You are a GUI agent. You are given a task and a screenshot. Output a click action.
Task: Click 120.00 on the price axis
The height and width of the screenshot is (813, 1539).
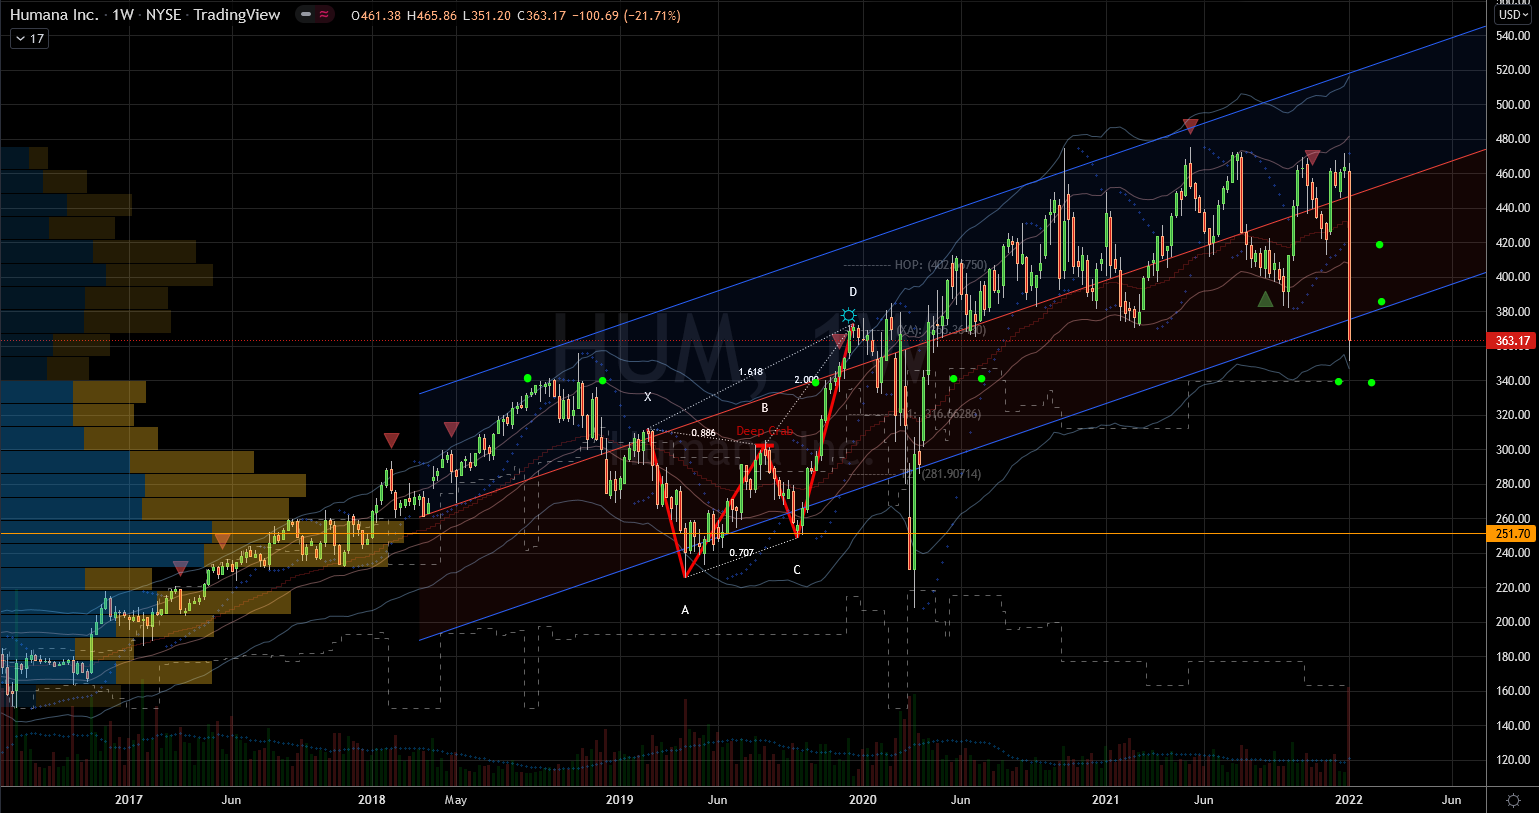pyautogui.click(x=1512, y=760)
